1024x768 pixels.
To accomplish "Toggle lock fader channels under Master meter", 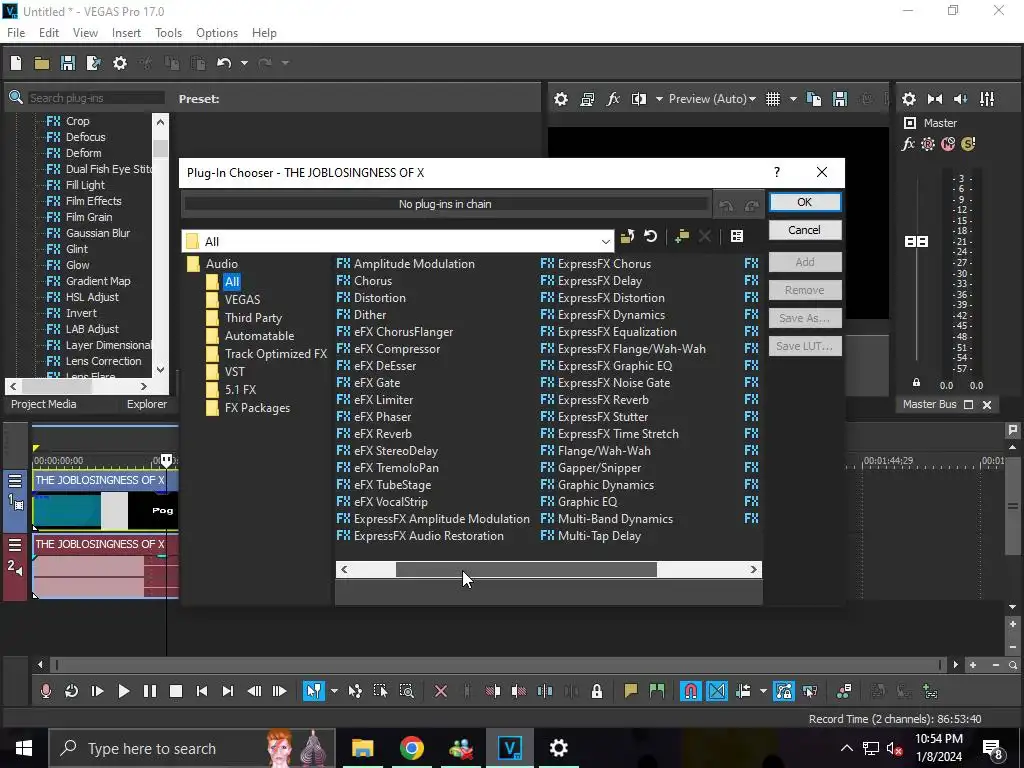I will pos(916,382).
